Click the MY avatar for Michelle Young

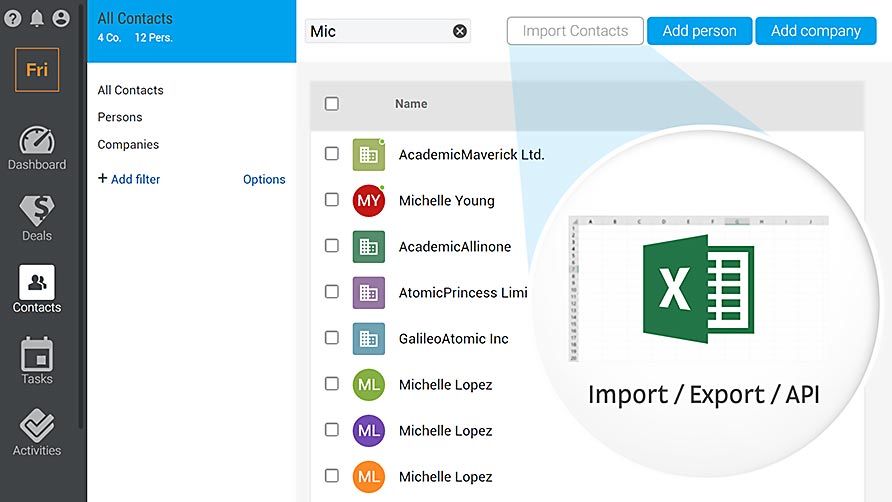[x=369, y=200]
